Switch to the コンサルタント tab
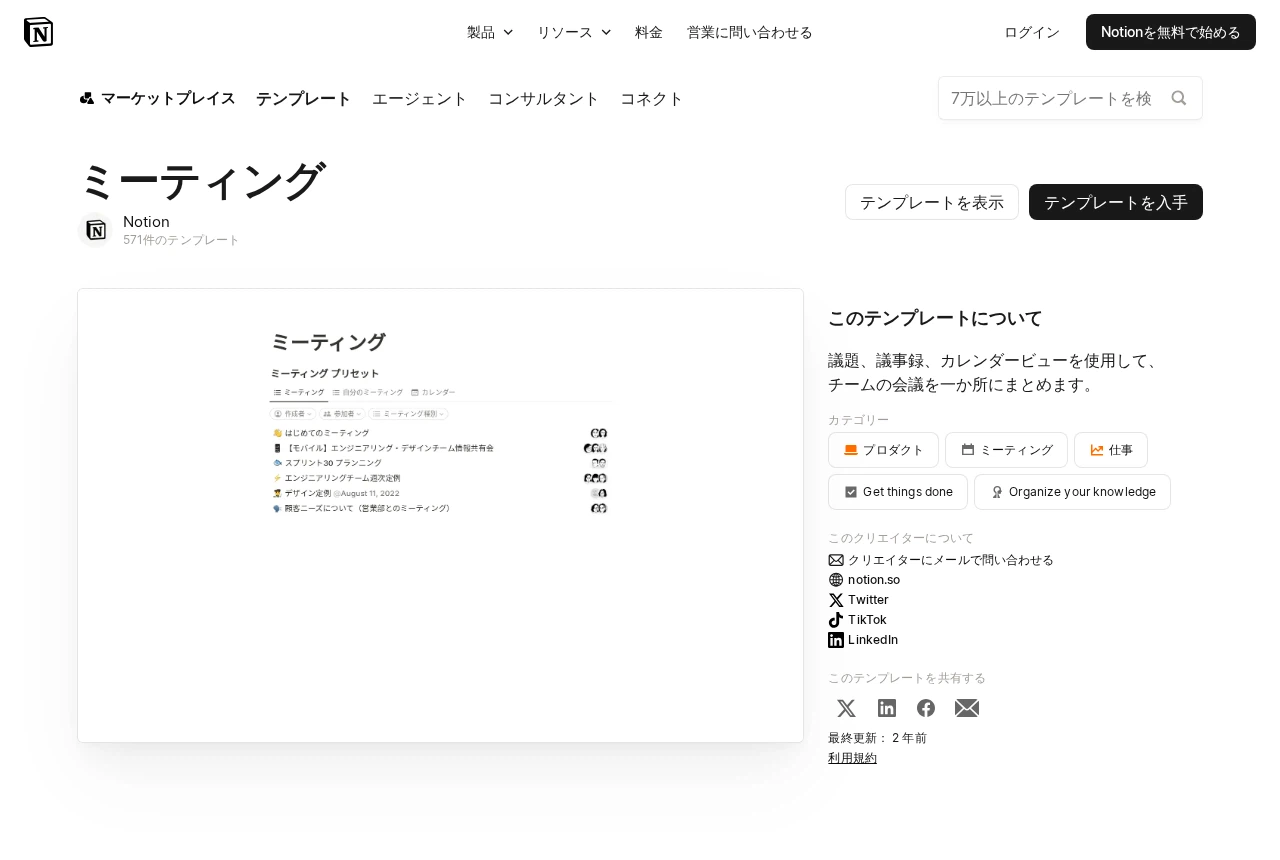1280x860 pixels. tap(544, 98)
